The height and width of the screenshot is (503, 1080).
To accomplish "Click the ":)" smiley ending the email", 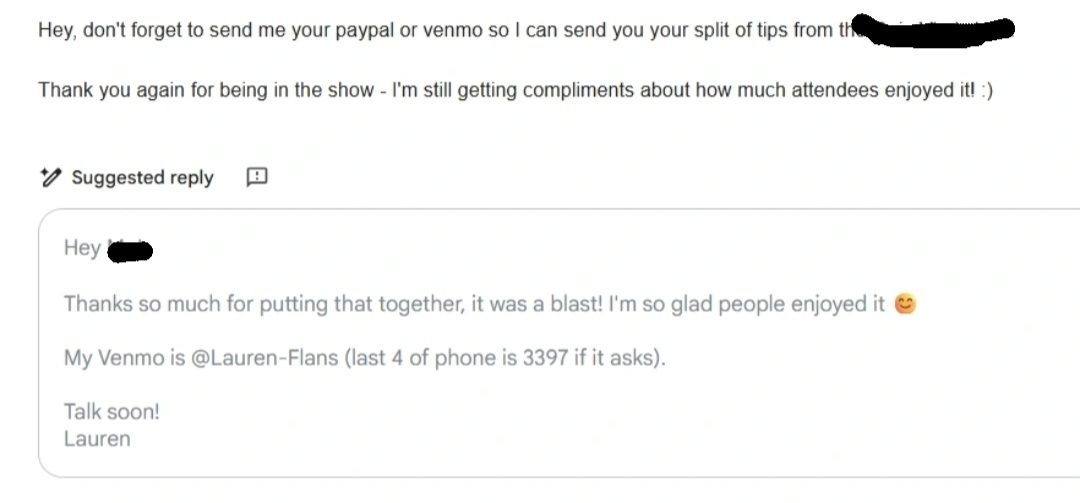I will click(986, 90).
